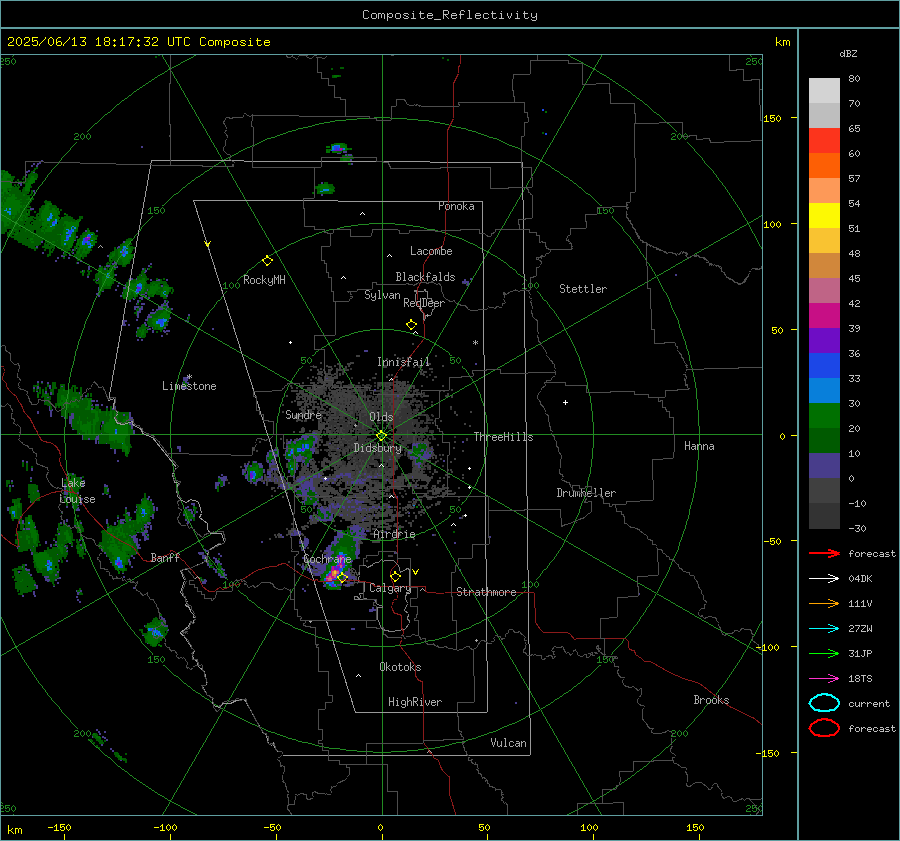This screenshot has height=841, width=900.
Task: Click the 54 dBZ yellow swatch
Action: pyautogui.click(x=824, y=215)
